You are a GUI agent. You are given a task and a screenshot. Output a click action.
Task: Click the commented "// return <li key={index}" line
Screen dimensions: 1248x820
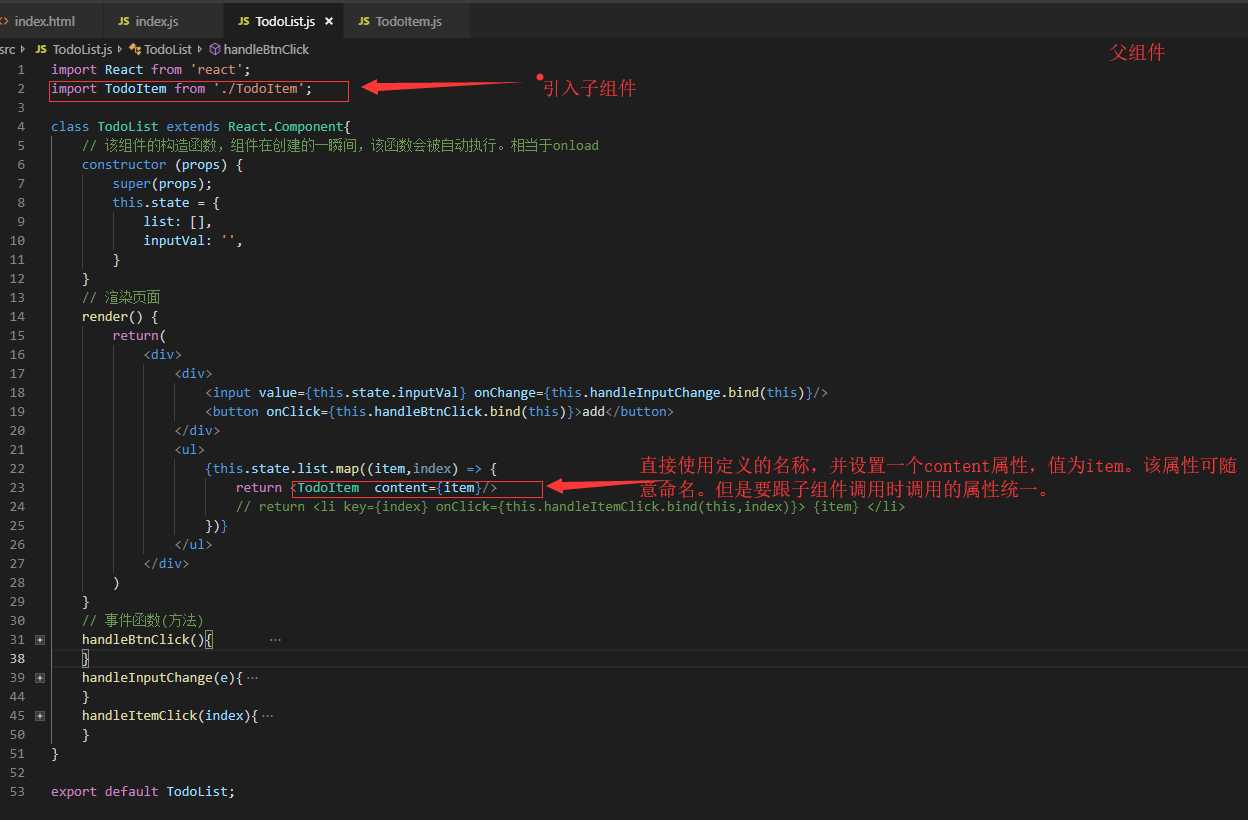tap(570, 506)
